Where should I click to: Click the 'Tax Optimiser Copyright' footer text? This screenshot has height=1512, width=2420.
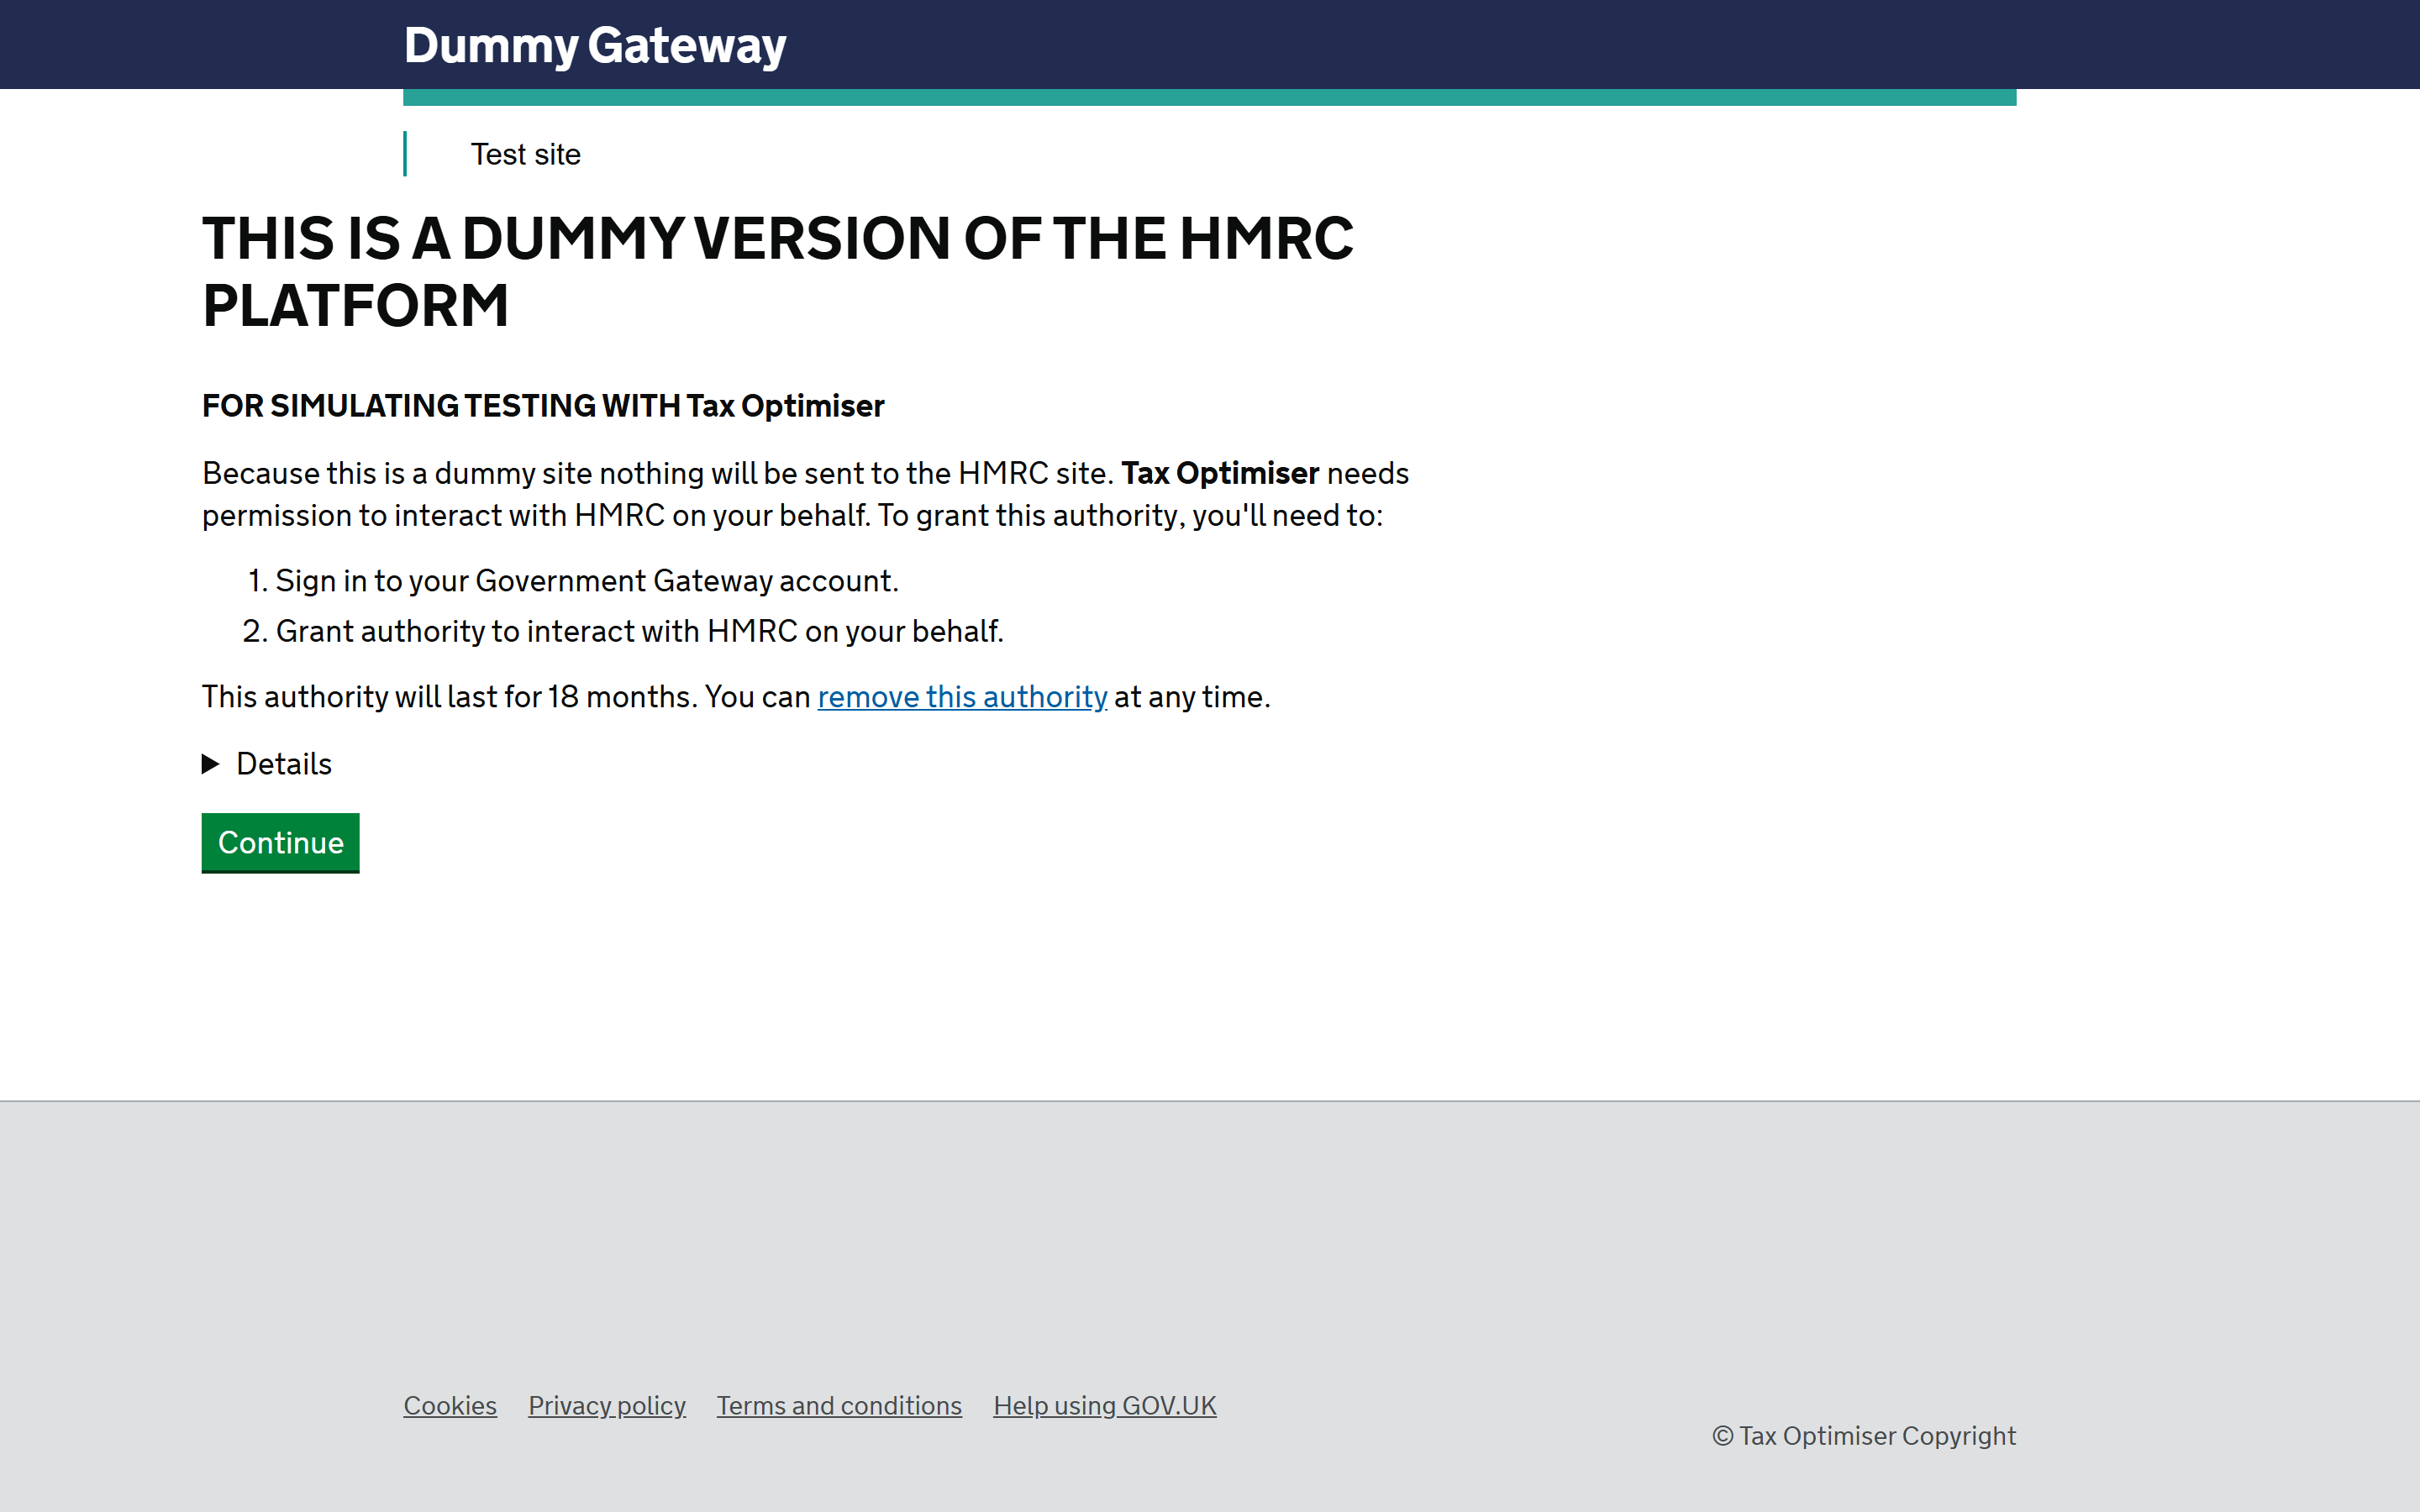click(x=1864, y=1436)
